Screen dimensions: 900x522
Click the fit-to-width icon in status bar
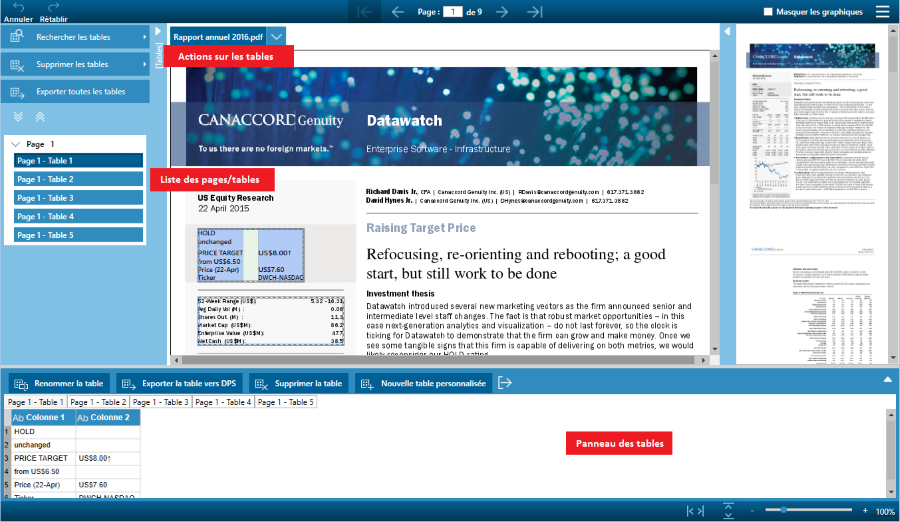[x=696, y=511]
